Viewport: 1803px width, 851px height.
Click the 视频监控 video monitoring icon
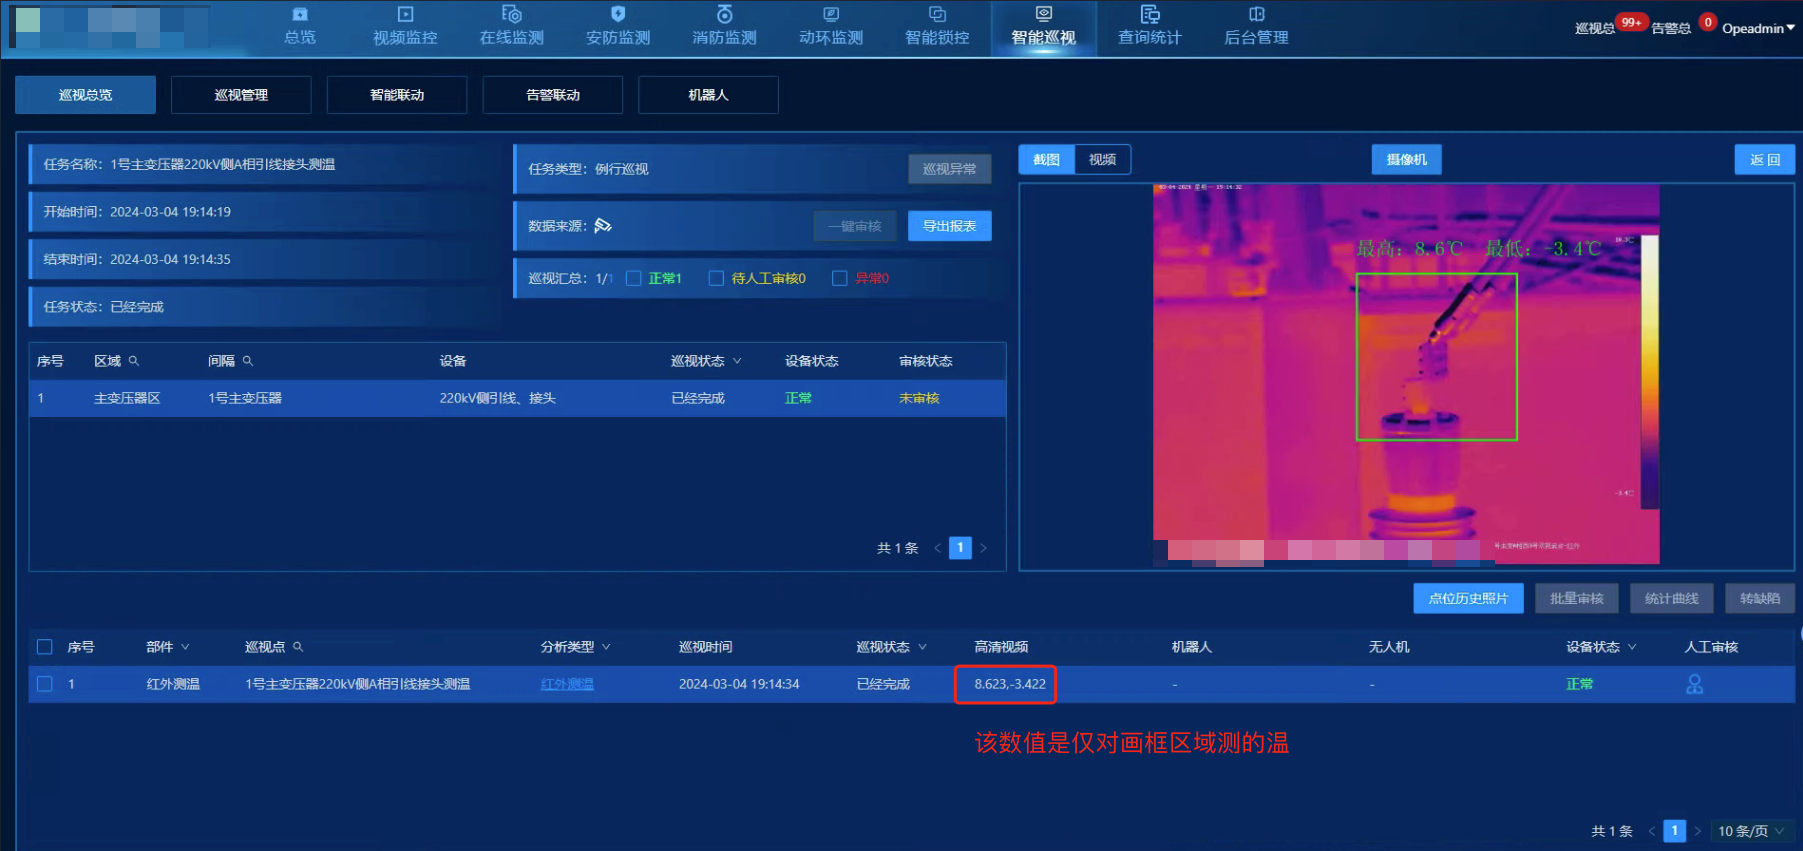click(405, 15)
